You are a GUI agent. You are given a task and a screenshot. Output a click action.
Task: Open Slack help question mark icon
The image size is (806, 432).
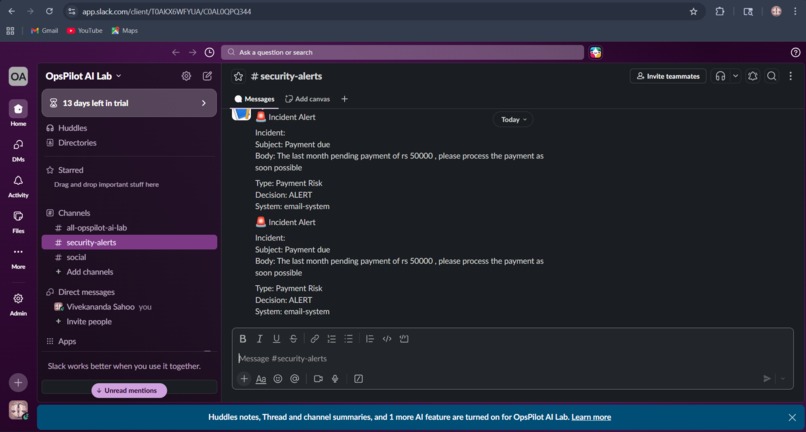pos(795,52)
